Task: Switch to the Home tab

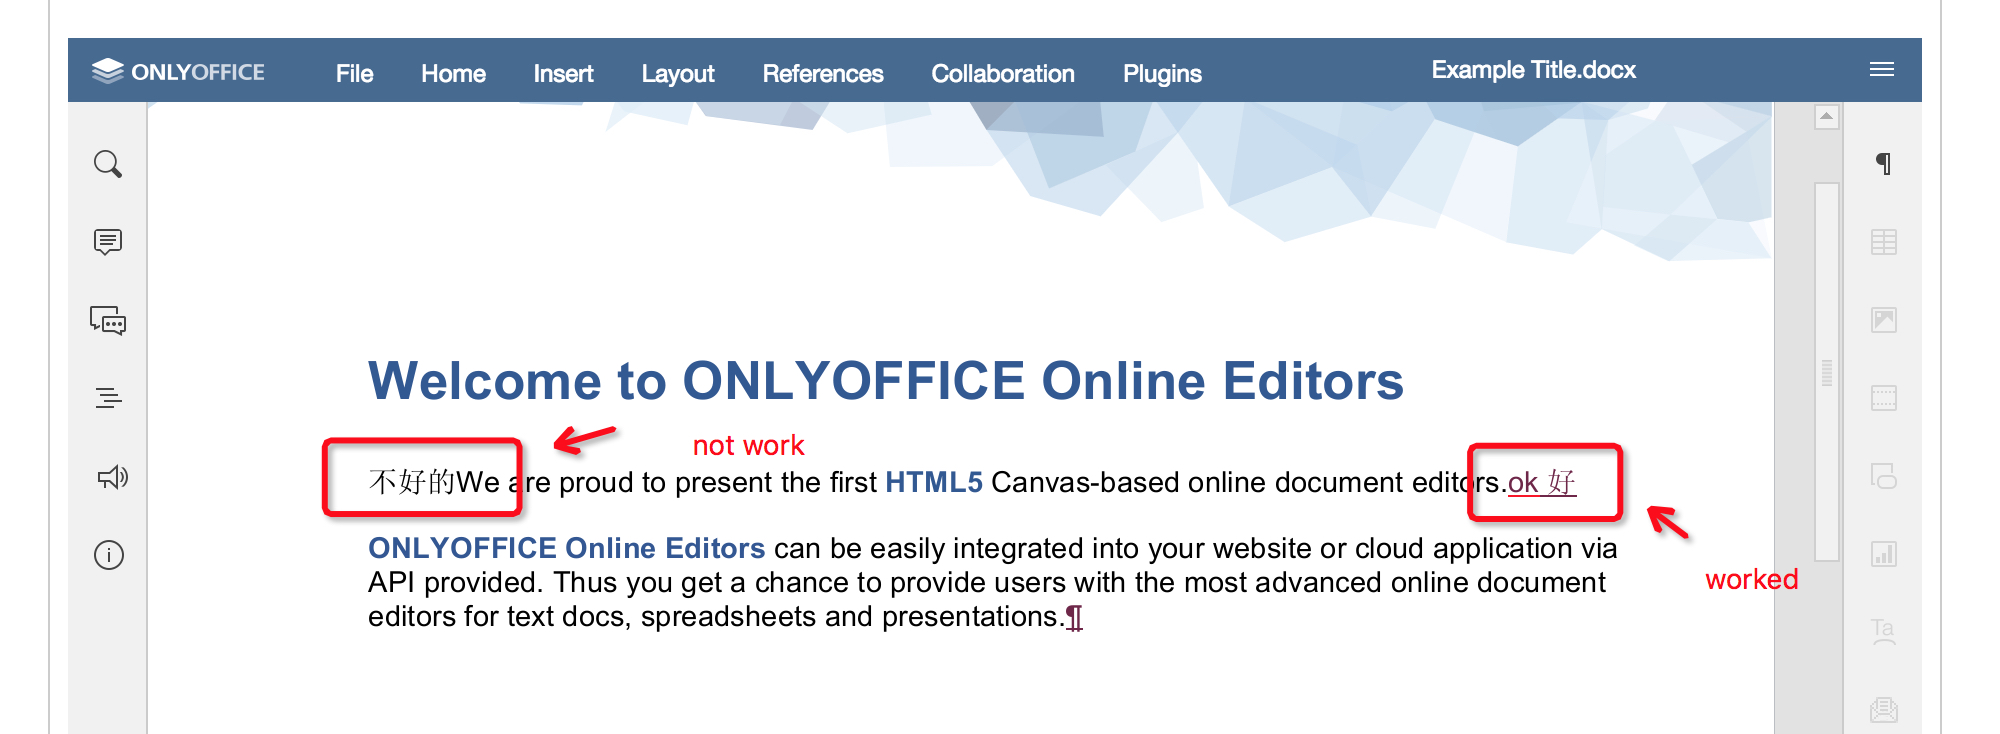Action: point(453,74)
